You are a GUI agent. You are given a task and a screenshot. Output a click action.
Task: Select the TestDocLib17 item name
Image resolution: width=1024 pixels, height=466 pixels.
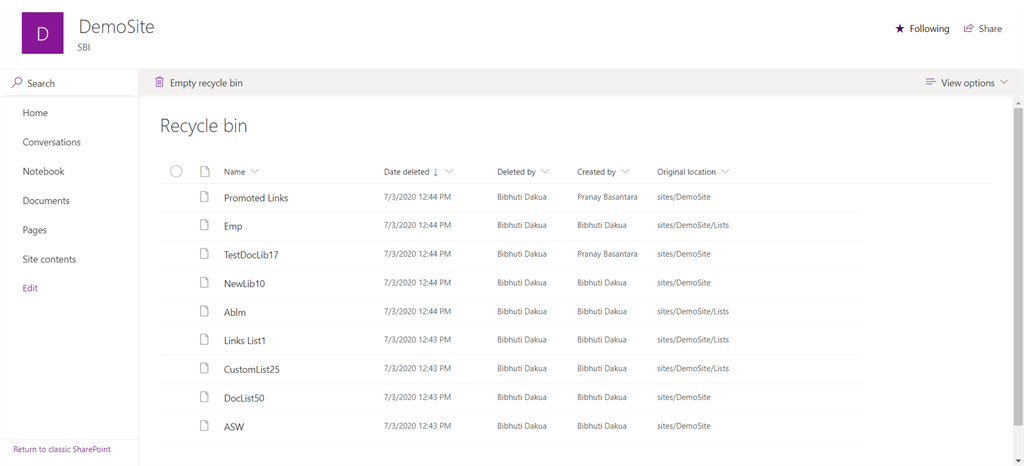(x=251, y=255)
